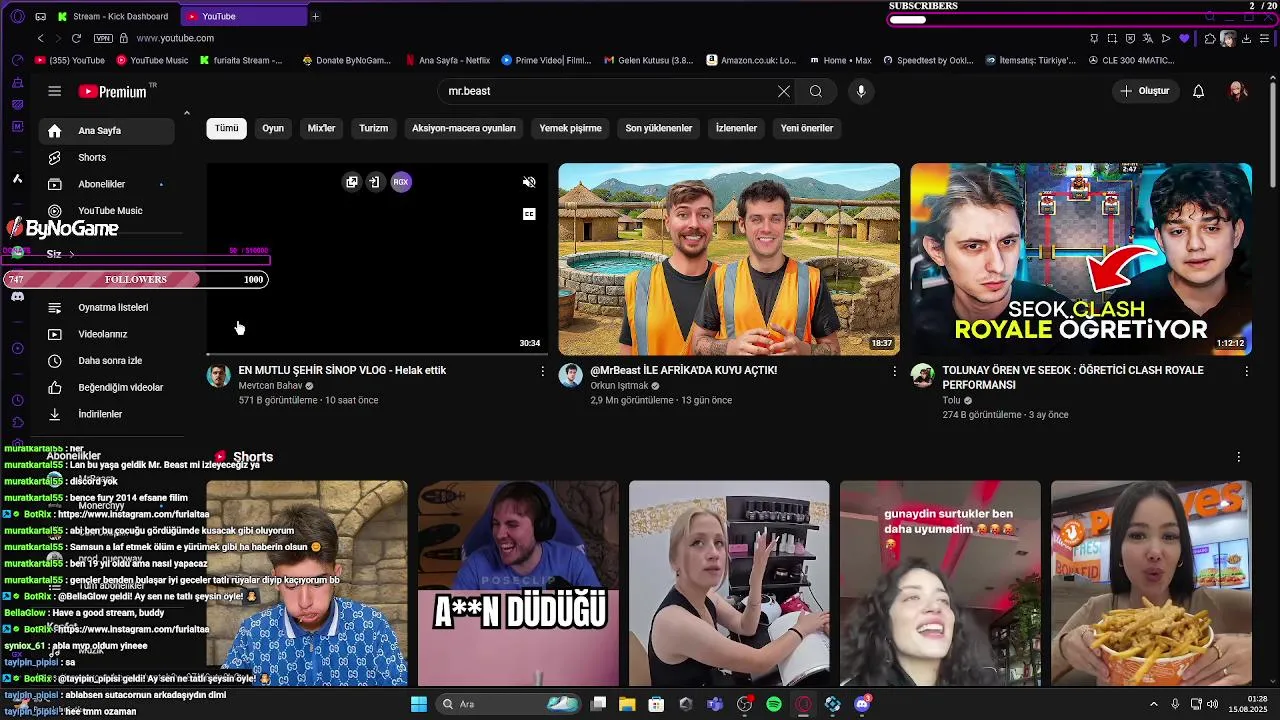
Task: Unmute the inline preview video
Action: tap(529, 182)
